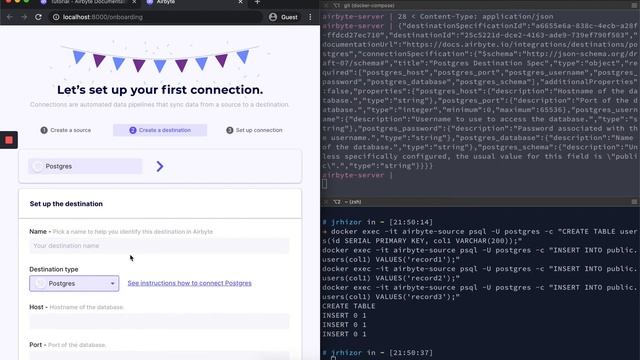Close the tutorial documentation tab
The image size is (640, 360).
coord(134,2)
